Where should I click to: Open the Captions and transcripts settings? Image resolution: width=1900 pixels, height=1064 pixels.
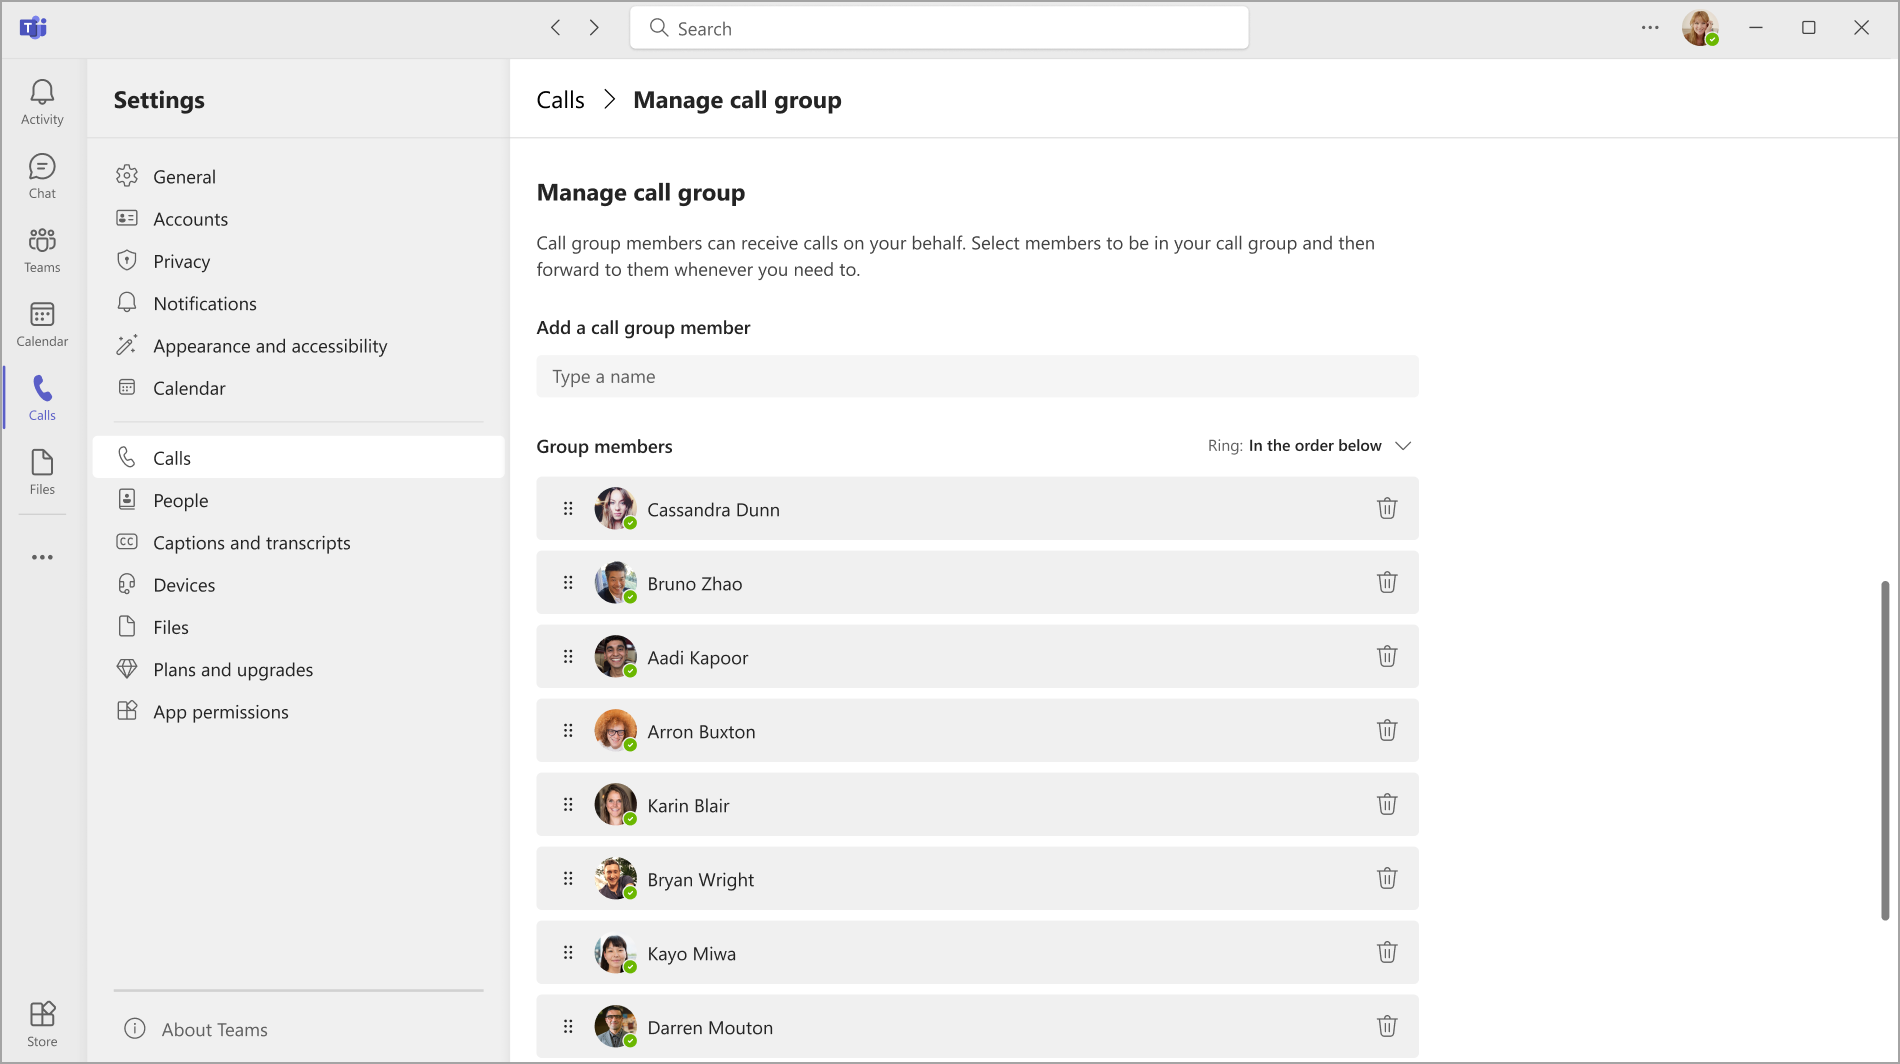click(x=251, y=542)
